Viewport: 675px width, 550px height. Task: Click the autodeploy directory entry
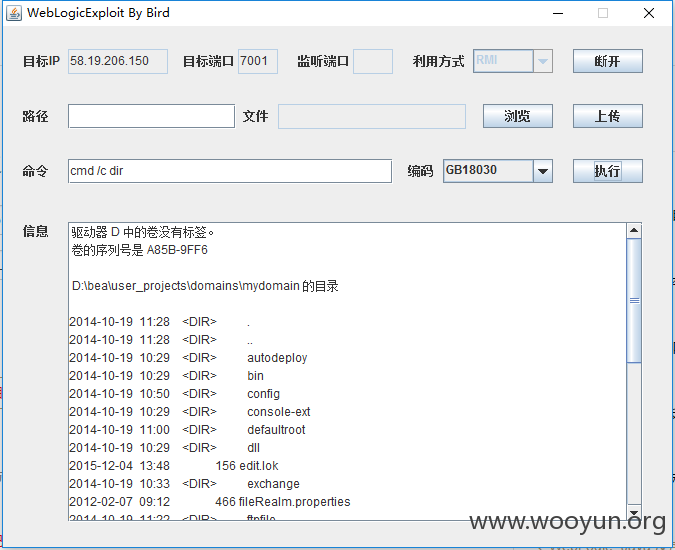pos(277,358)
